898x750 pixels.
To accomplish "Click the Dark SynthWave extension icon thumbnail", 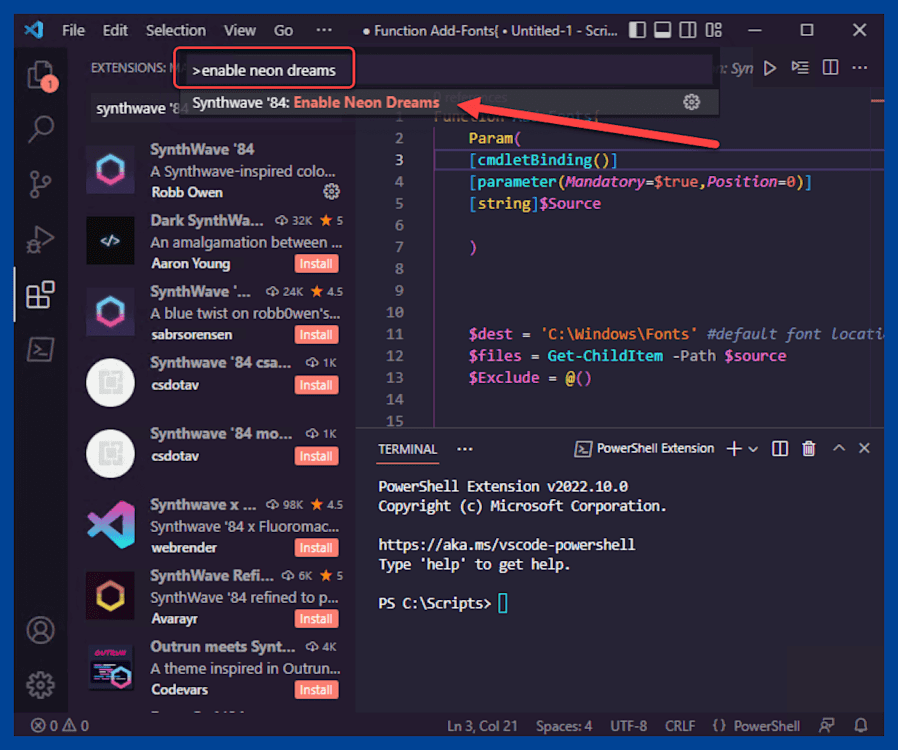I will pos(110,240).
